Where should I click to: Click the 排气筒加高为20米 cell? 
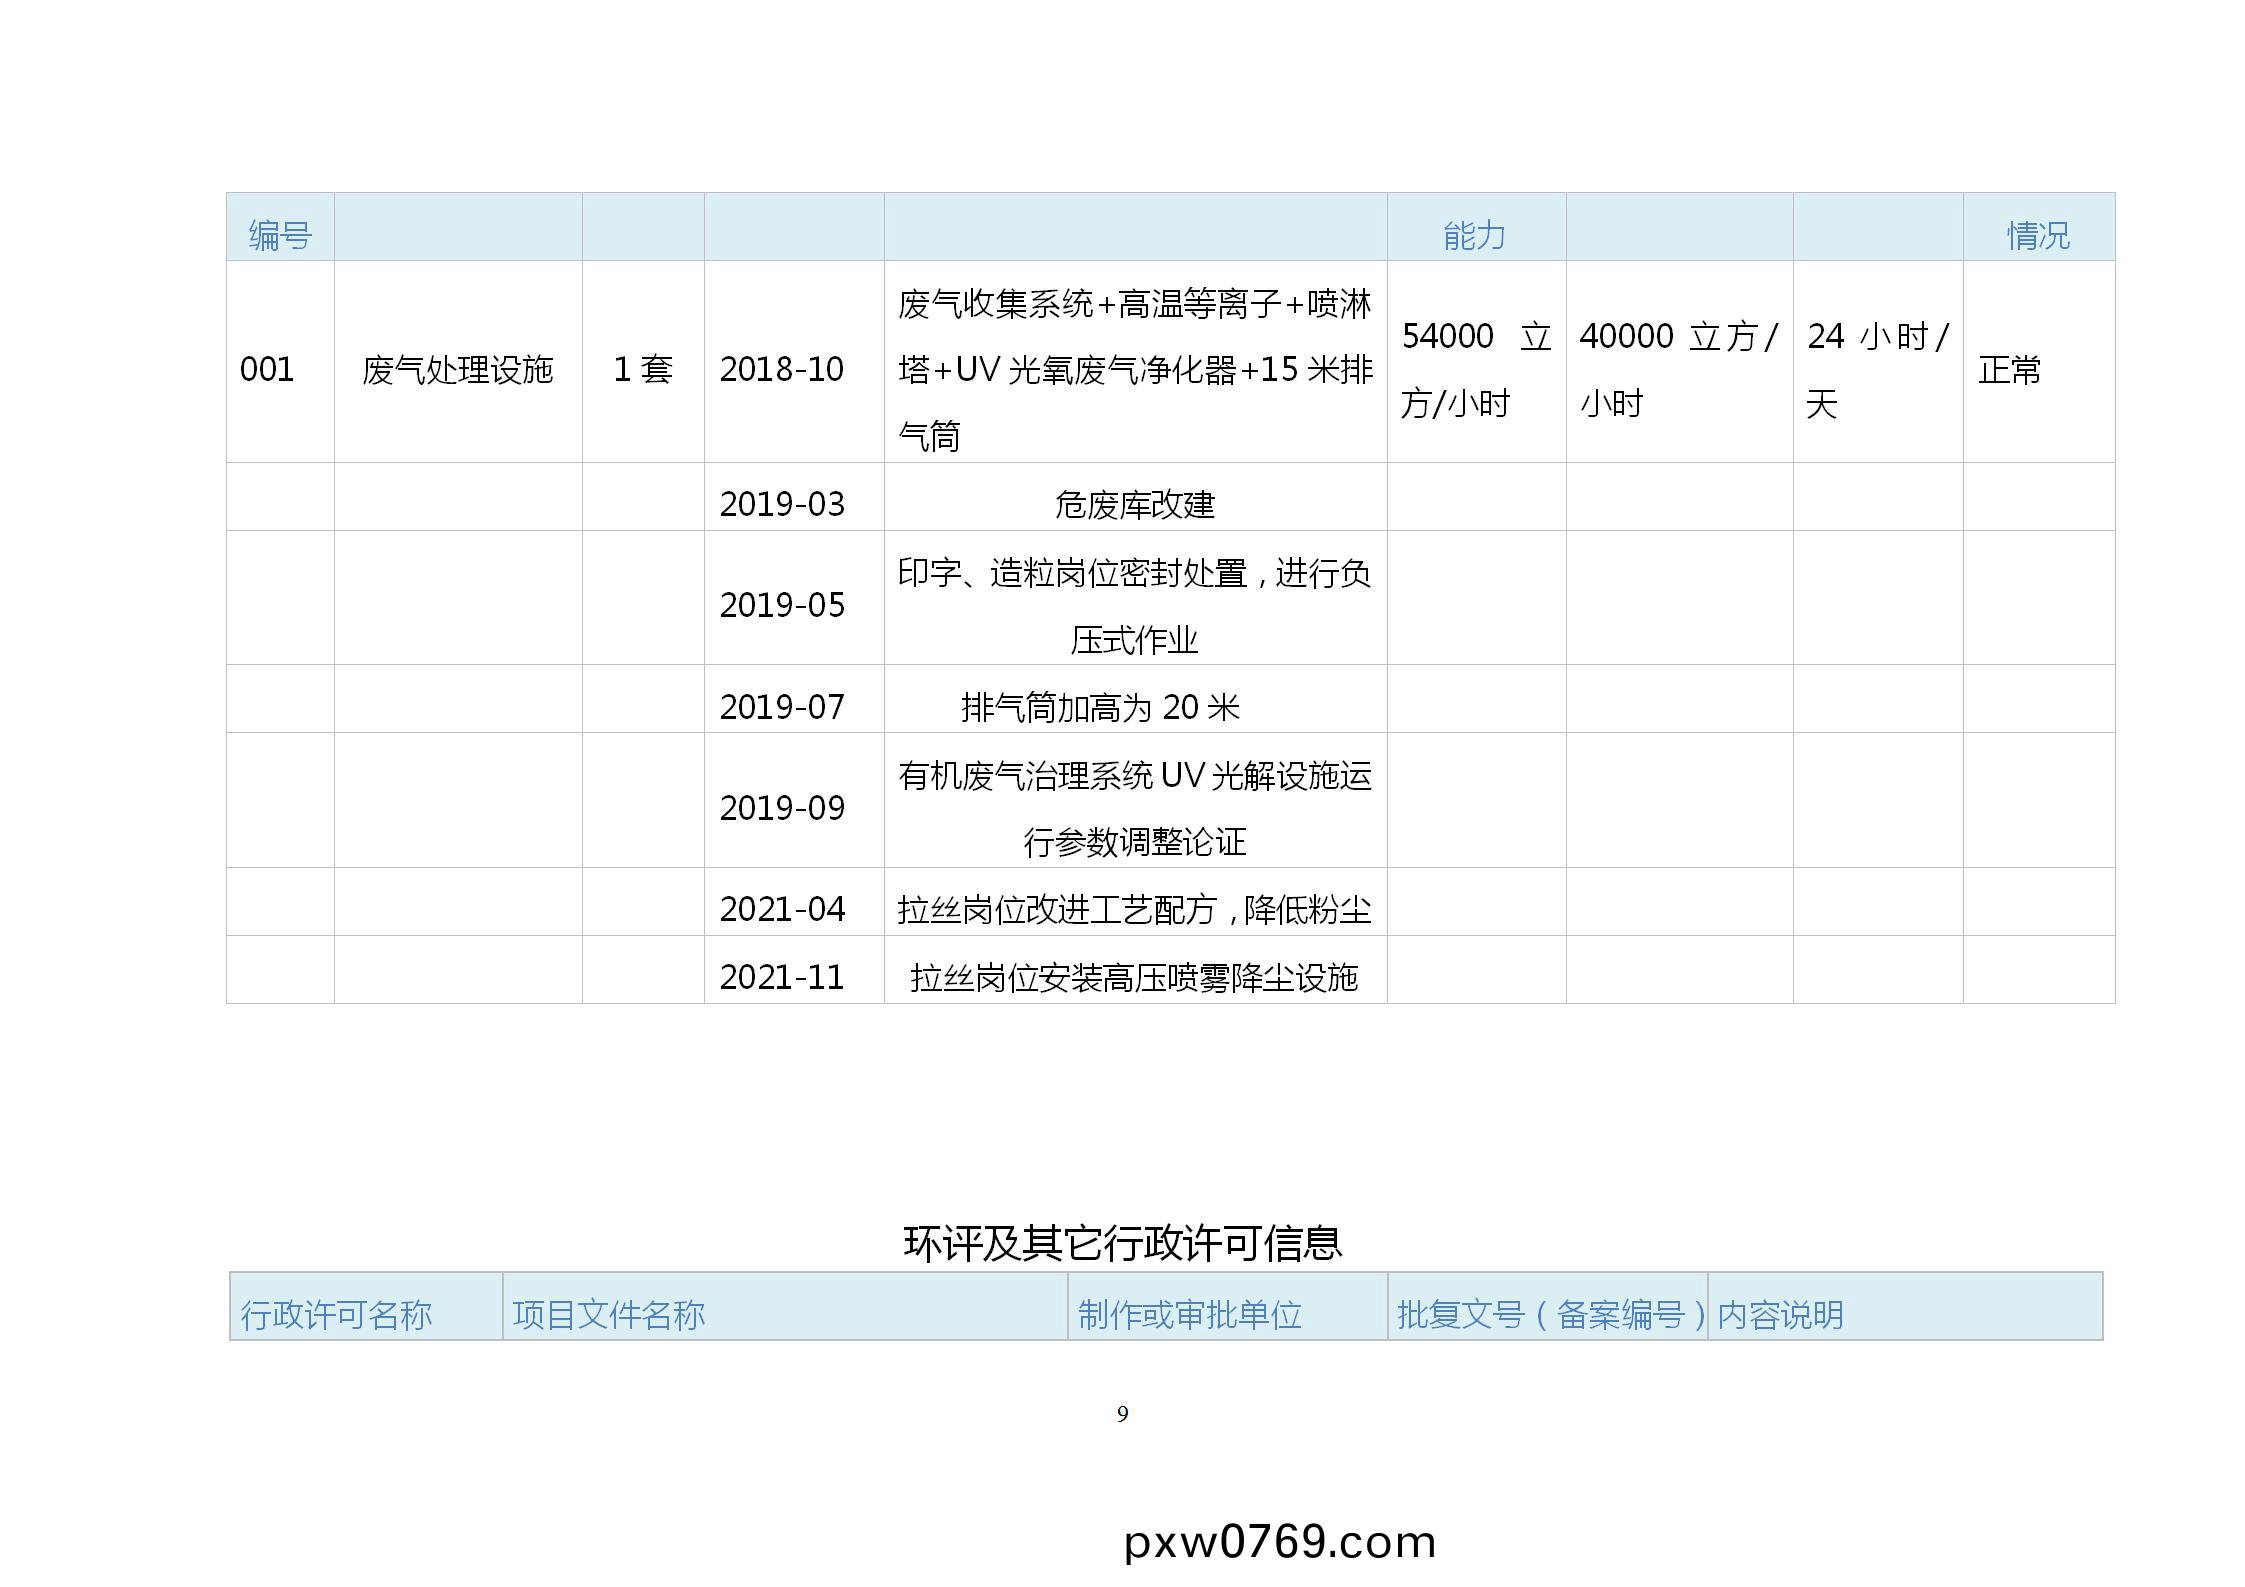pyautogui.click(x=1100, y=706)
